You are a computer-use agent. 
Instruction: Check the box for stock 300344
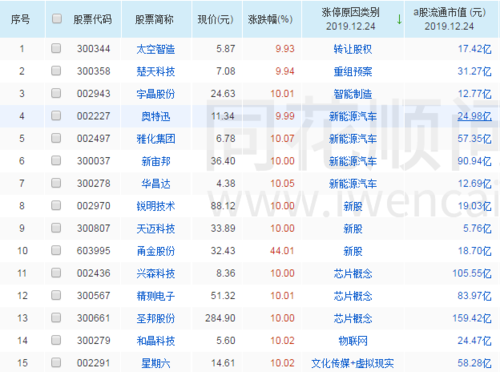coord(56,48)
